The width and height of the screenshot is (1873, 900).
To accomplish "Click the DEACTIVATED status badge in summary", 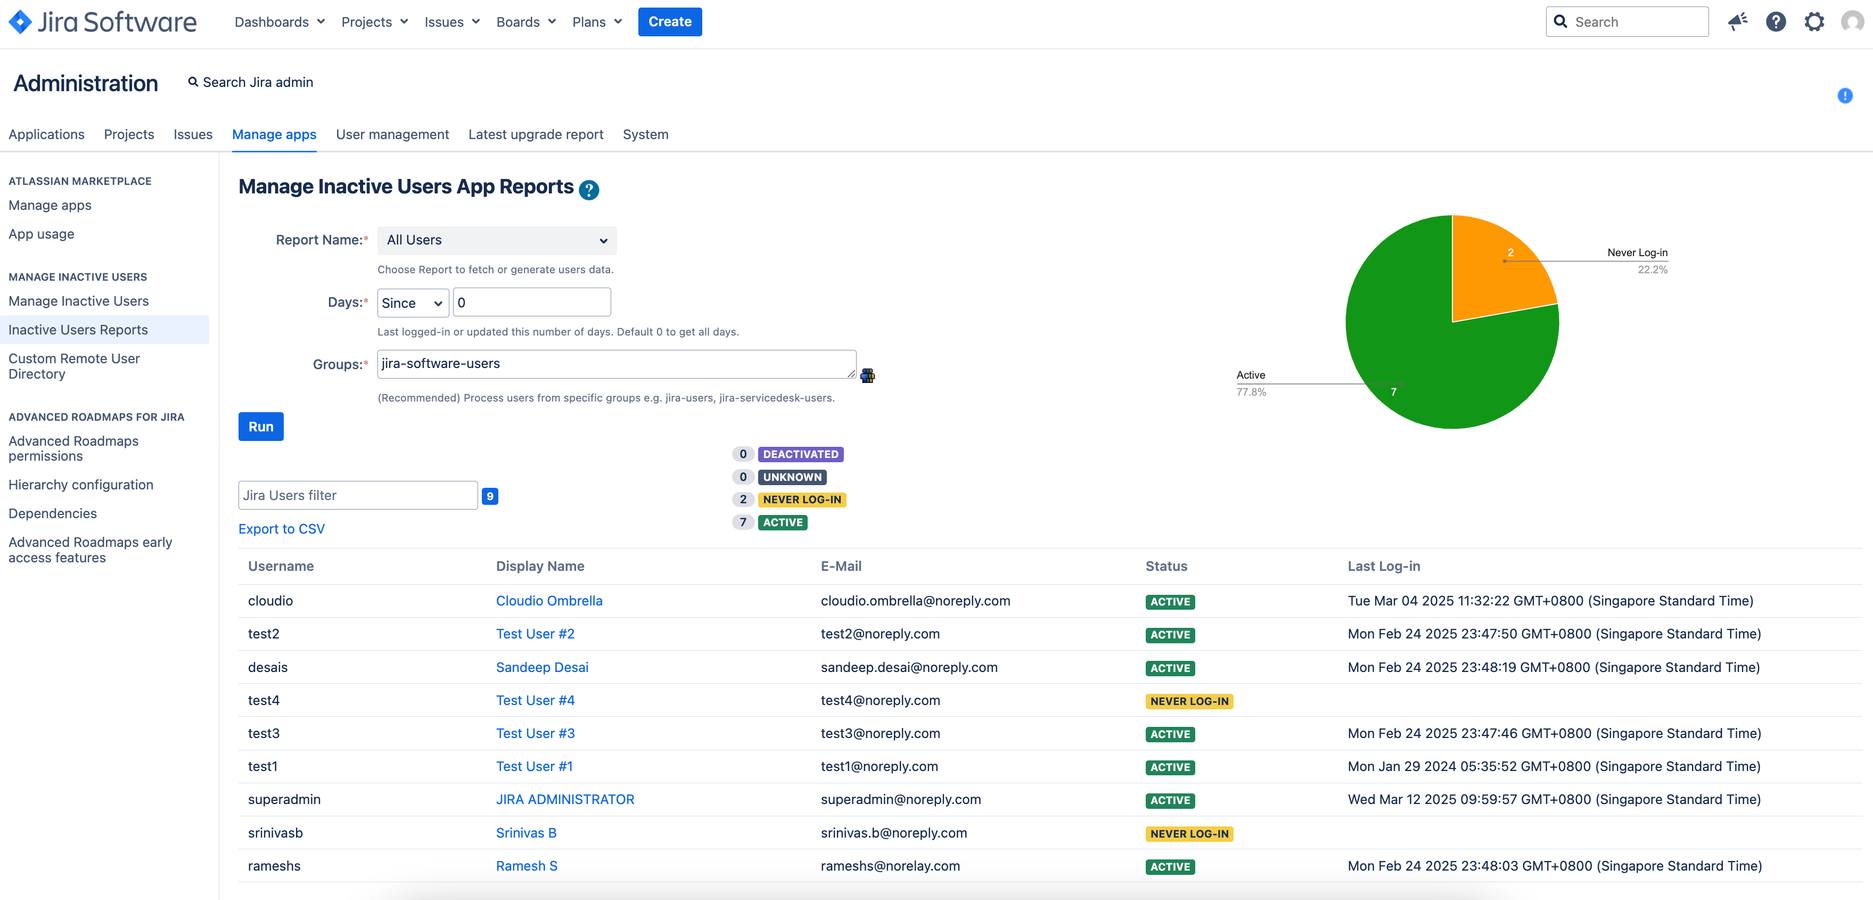I will [801, 454].
